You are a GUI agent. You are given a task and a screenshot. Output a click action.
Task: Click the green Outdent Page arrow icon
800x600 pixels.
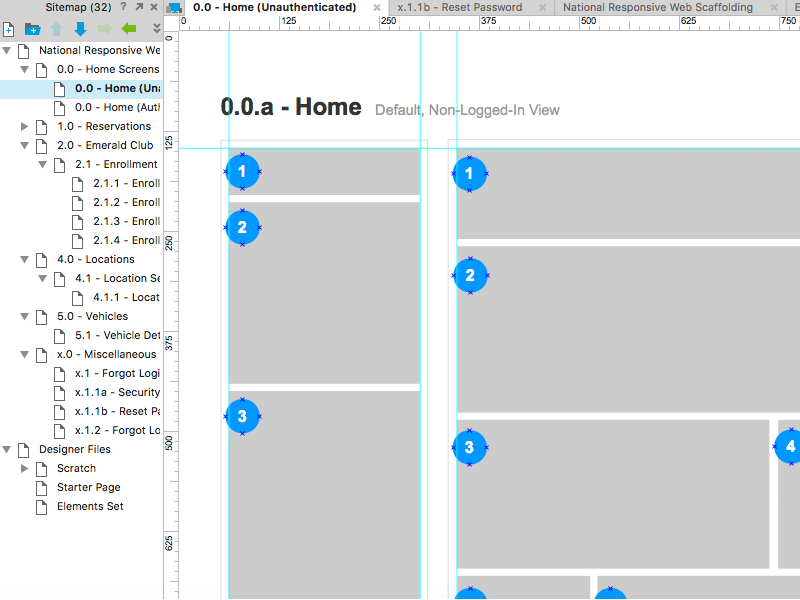coord(127,28)
